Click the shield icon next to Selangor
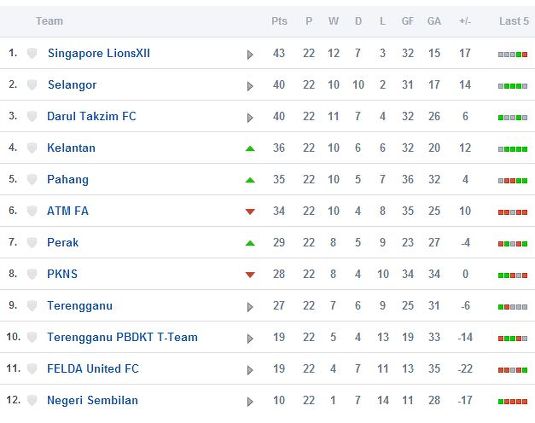This screenshot has height=423, width=535. [x=32, y=85]
